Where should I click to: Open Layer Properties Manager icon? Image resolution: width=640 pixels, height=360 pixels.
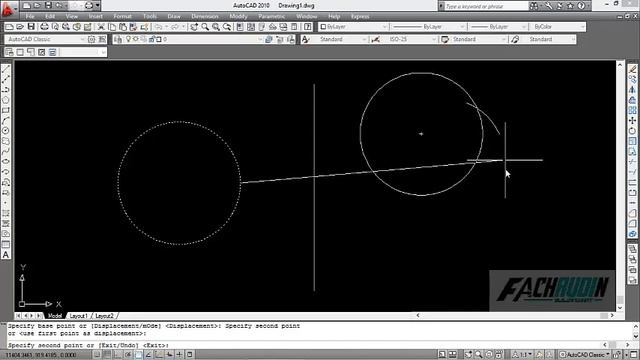point(118,39)
